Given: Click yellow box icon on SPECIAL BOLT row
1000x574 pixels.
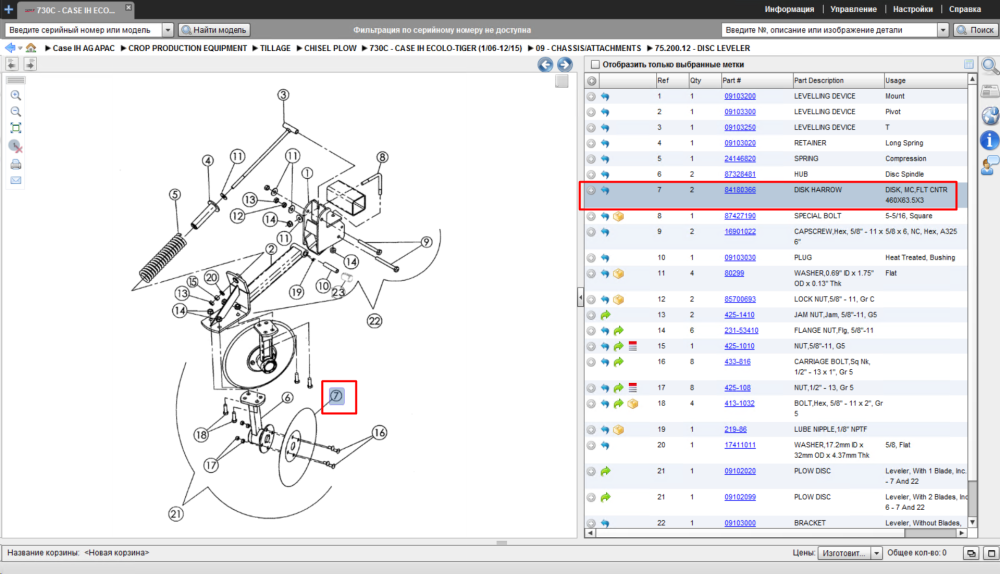Looking at the screenshot, I should point(618,216).
